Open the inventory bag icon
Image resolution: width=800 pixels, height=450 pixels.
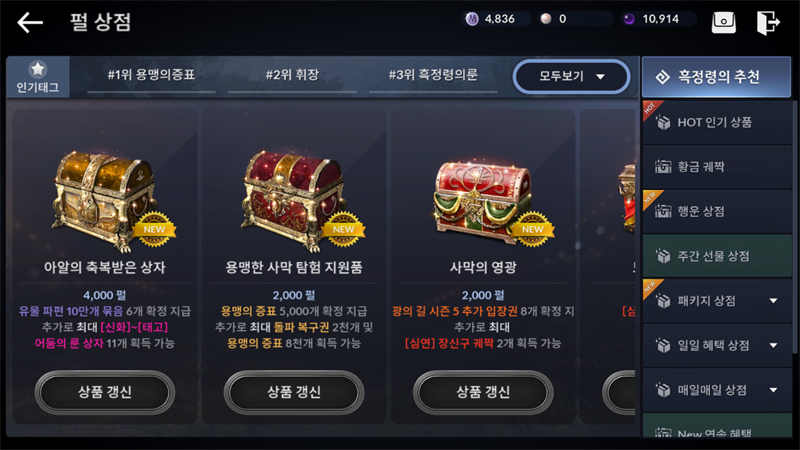coord(723,22)
